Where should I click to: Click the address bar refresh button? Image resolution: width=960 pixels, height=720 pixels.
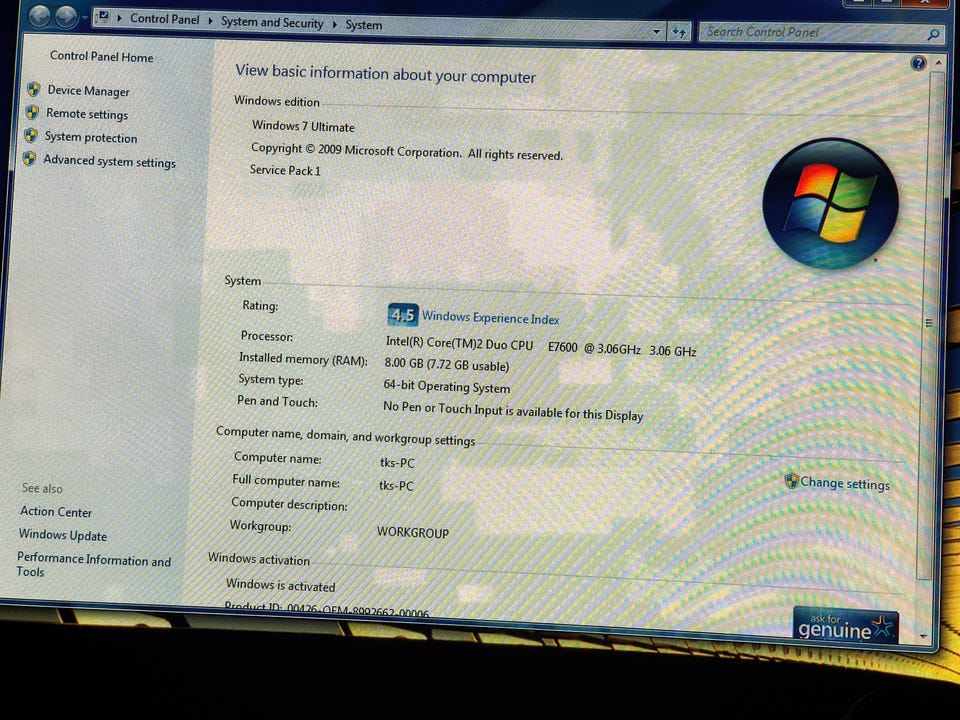pyautogui.click(x=679, y=32)
